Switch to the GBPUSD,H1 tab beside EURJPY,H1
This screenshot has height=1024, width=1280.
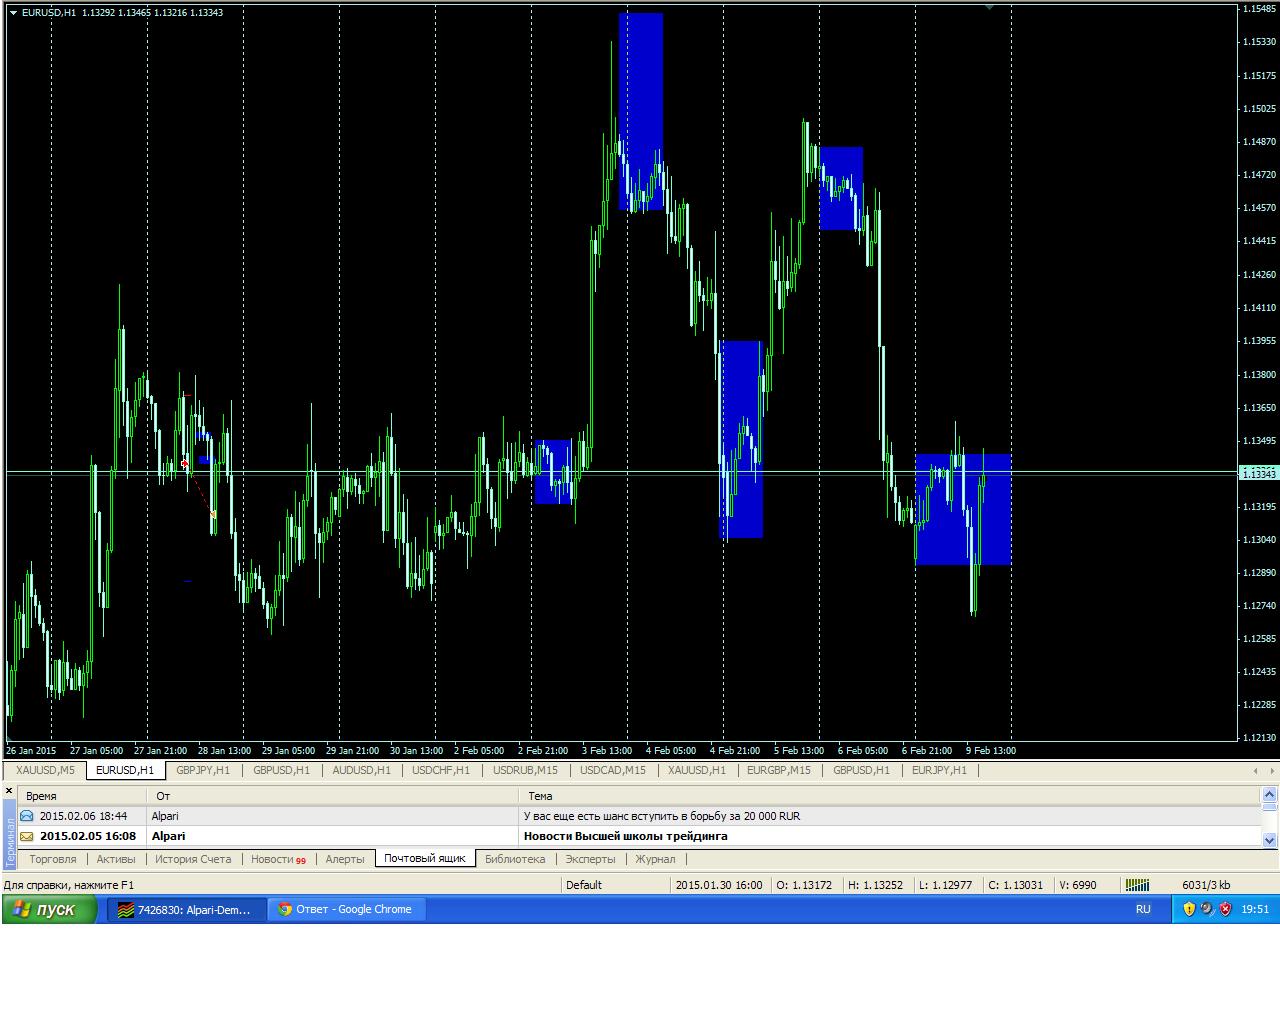pos(861,770)
